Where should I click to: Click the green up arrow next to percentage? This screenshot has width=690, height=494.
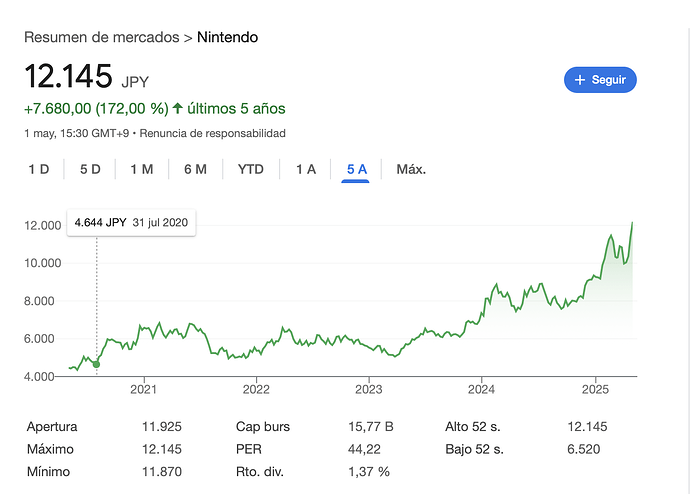pos(177,108)
